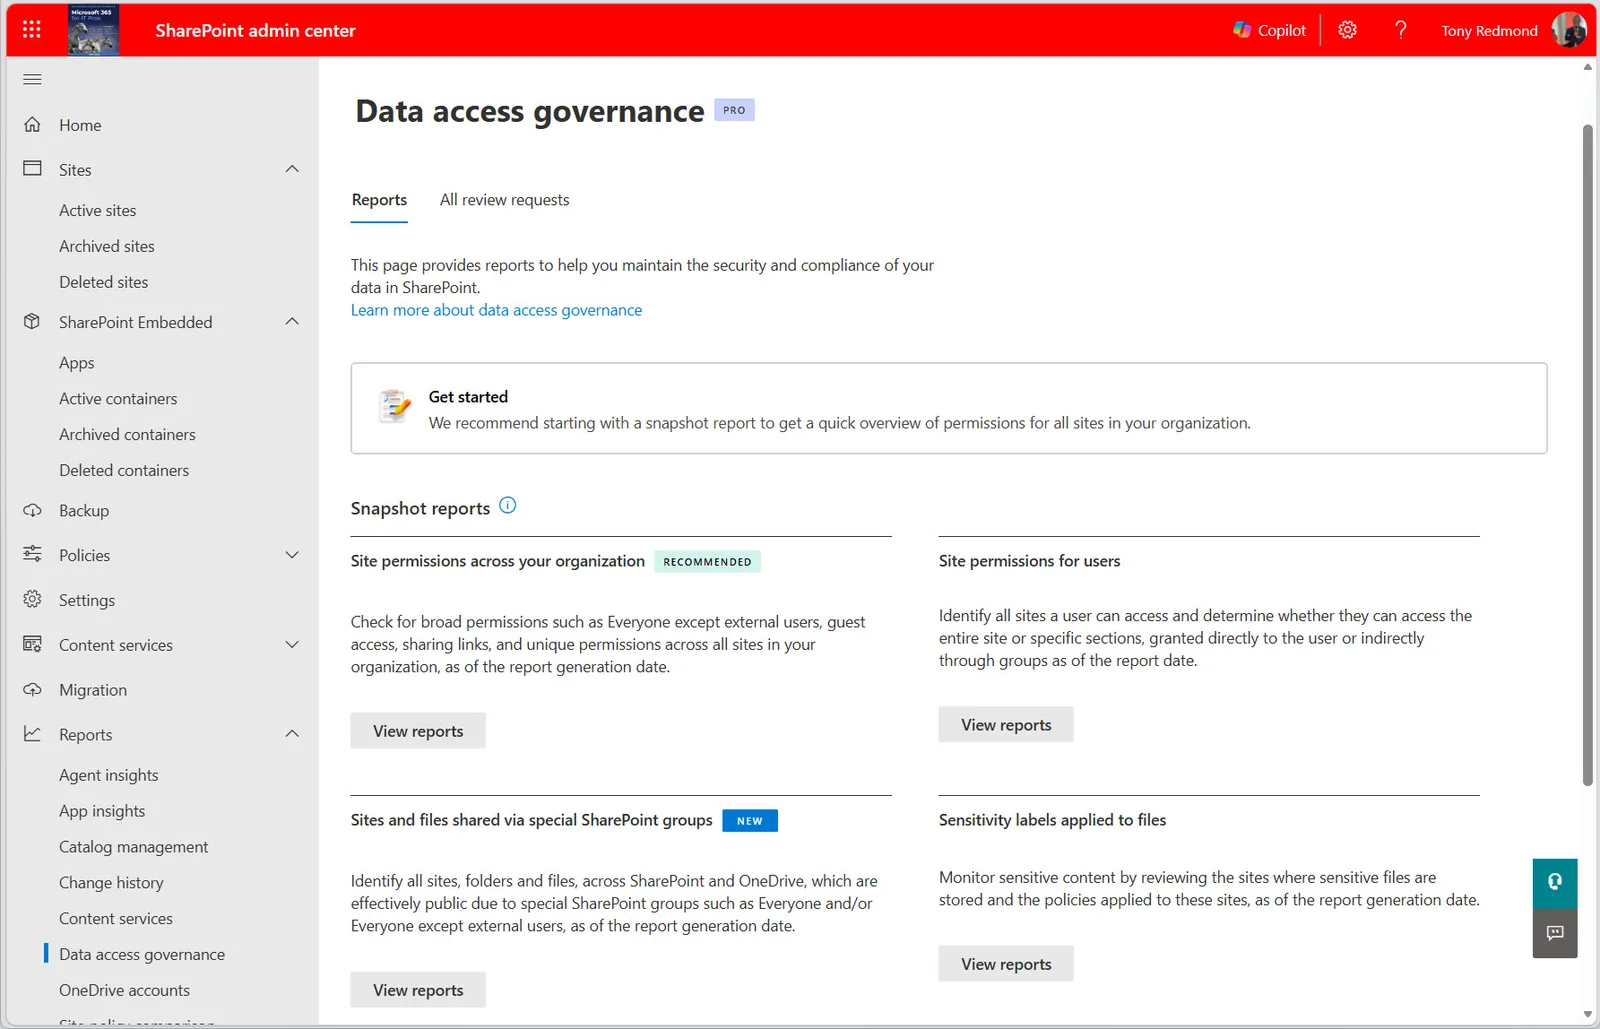Open Catalog management page
The width and height of the screenshot is (1600, 1029).
[133, 847]
